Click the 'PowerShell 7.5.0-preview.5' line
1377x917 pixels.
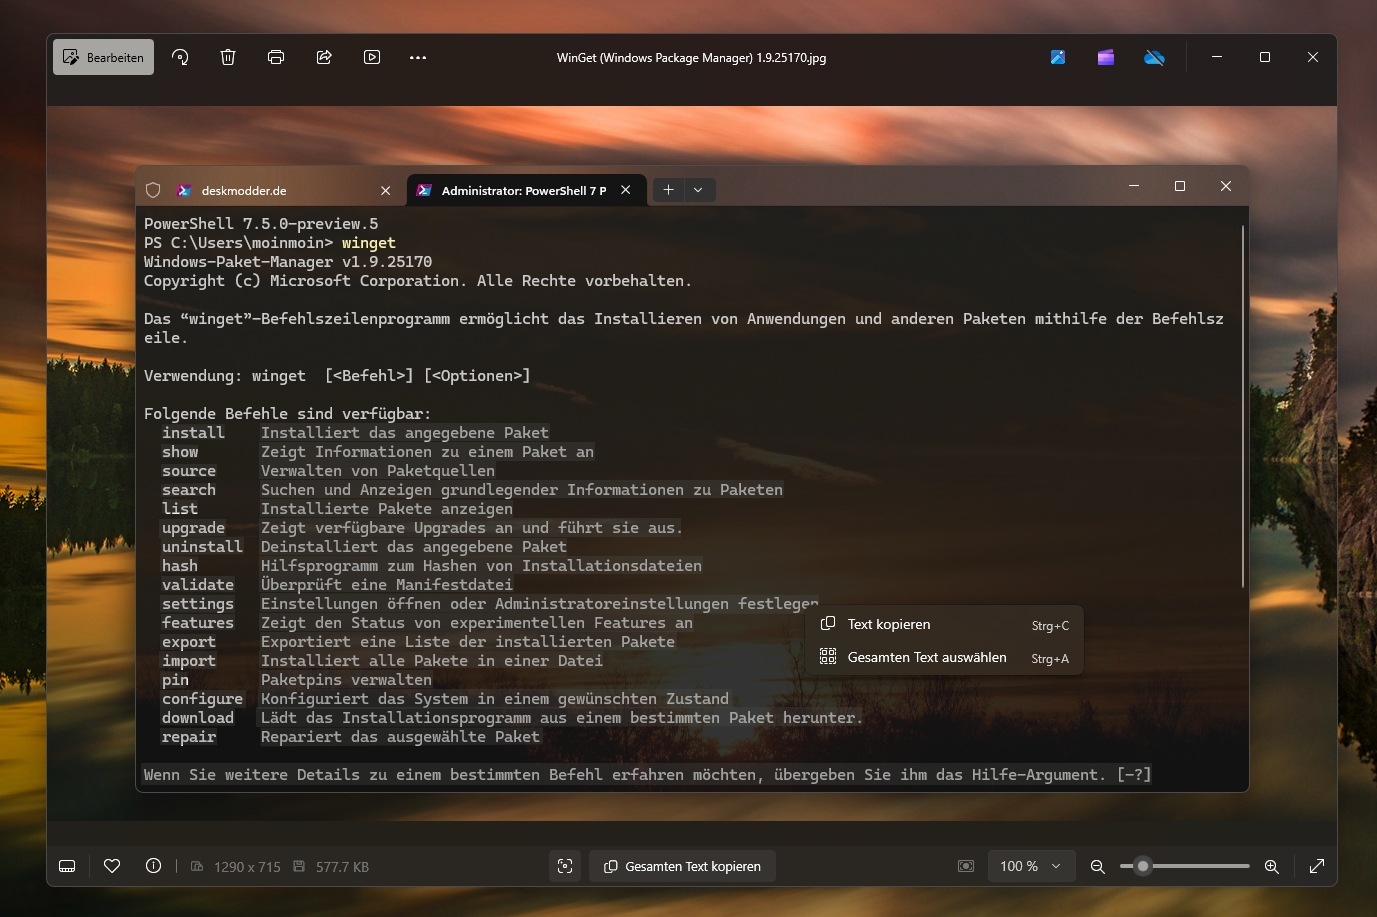tap(261, 224)
